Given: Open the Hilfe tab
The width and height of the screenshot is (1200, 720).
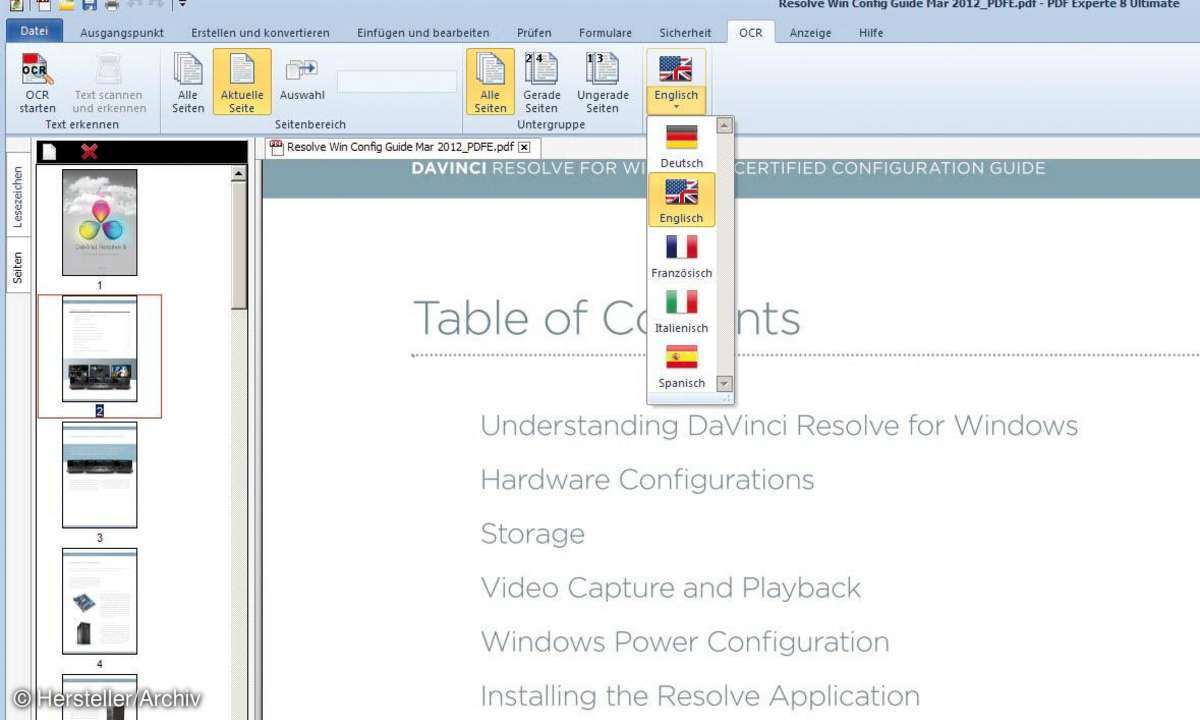Looking at the screenshot, I should [871, 33].
